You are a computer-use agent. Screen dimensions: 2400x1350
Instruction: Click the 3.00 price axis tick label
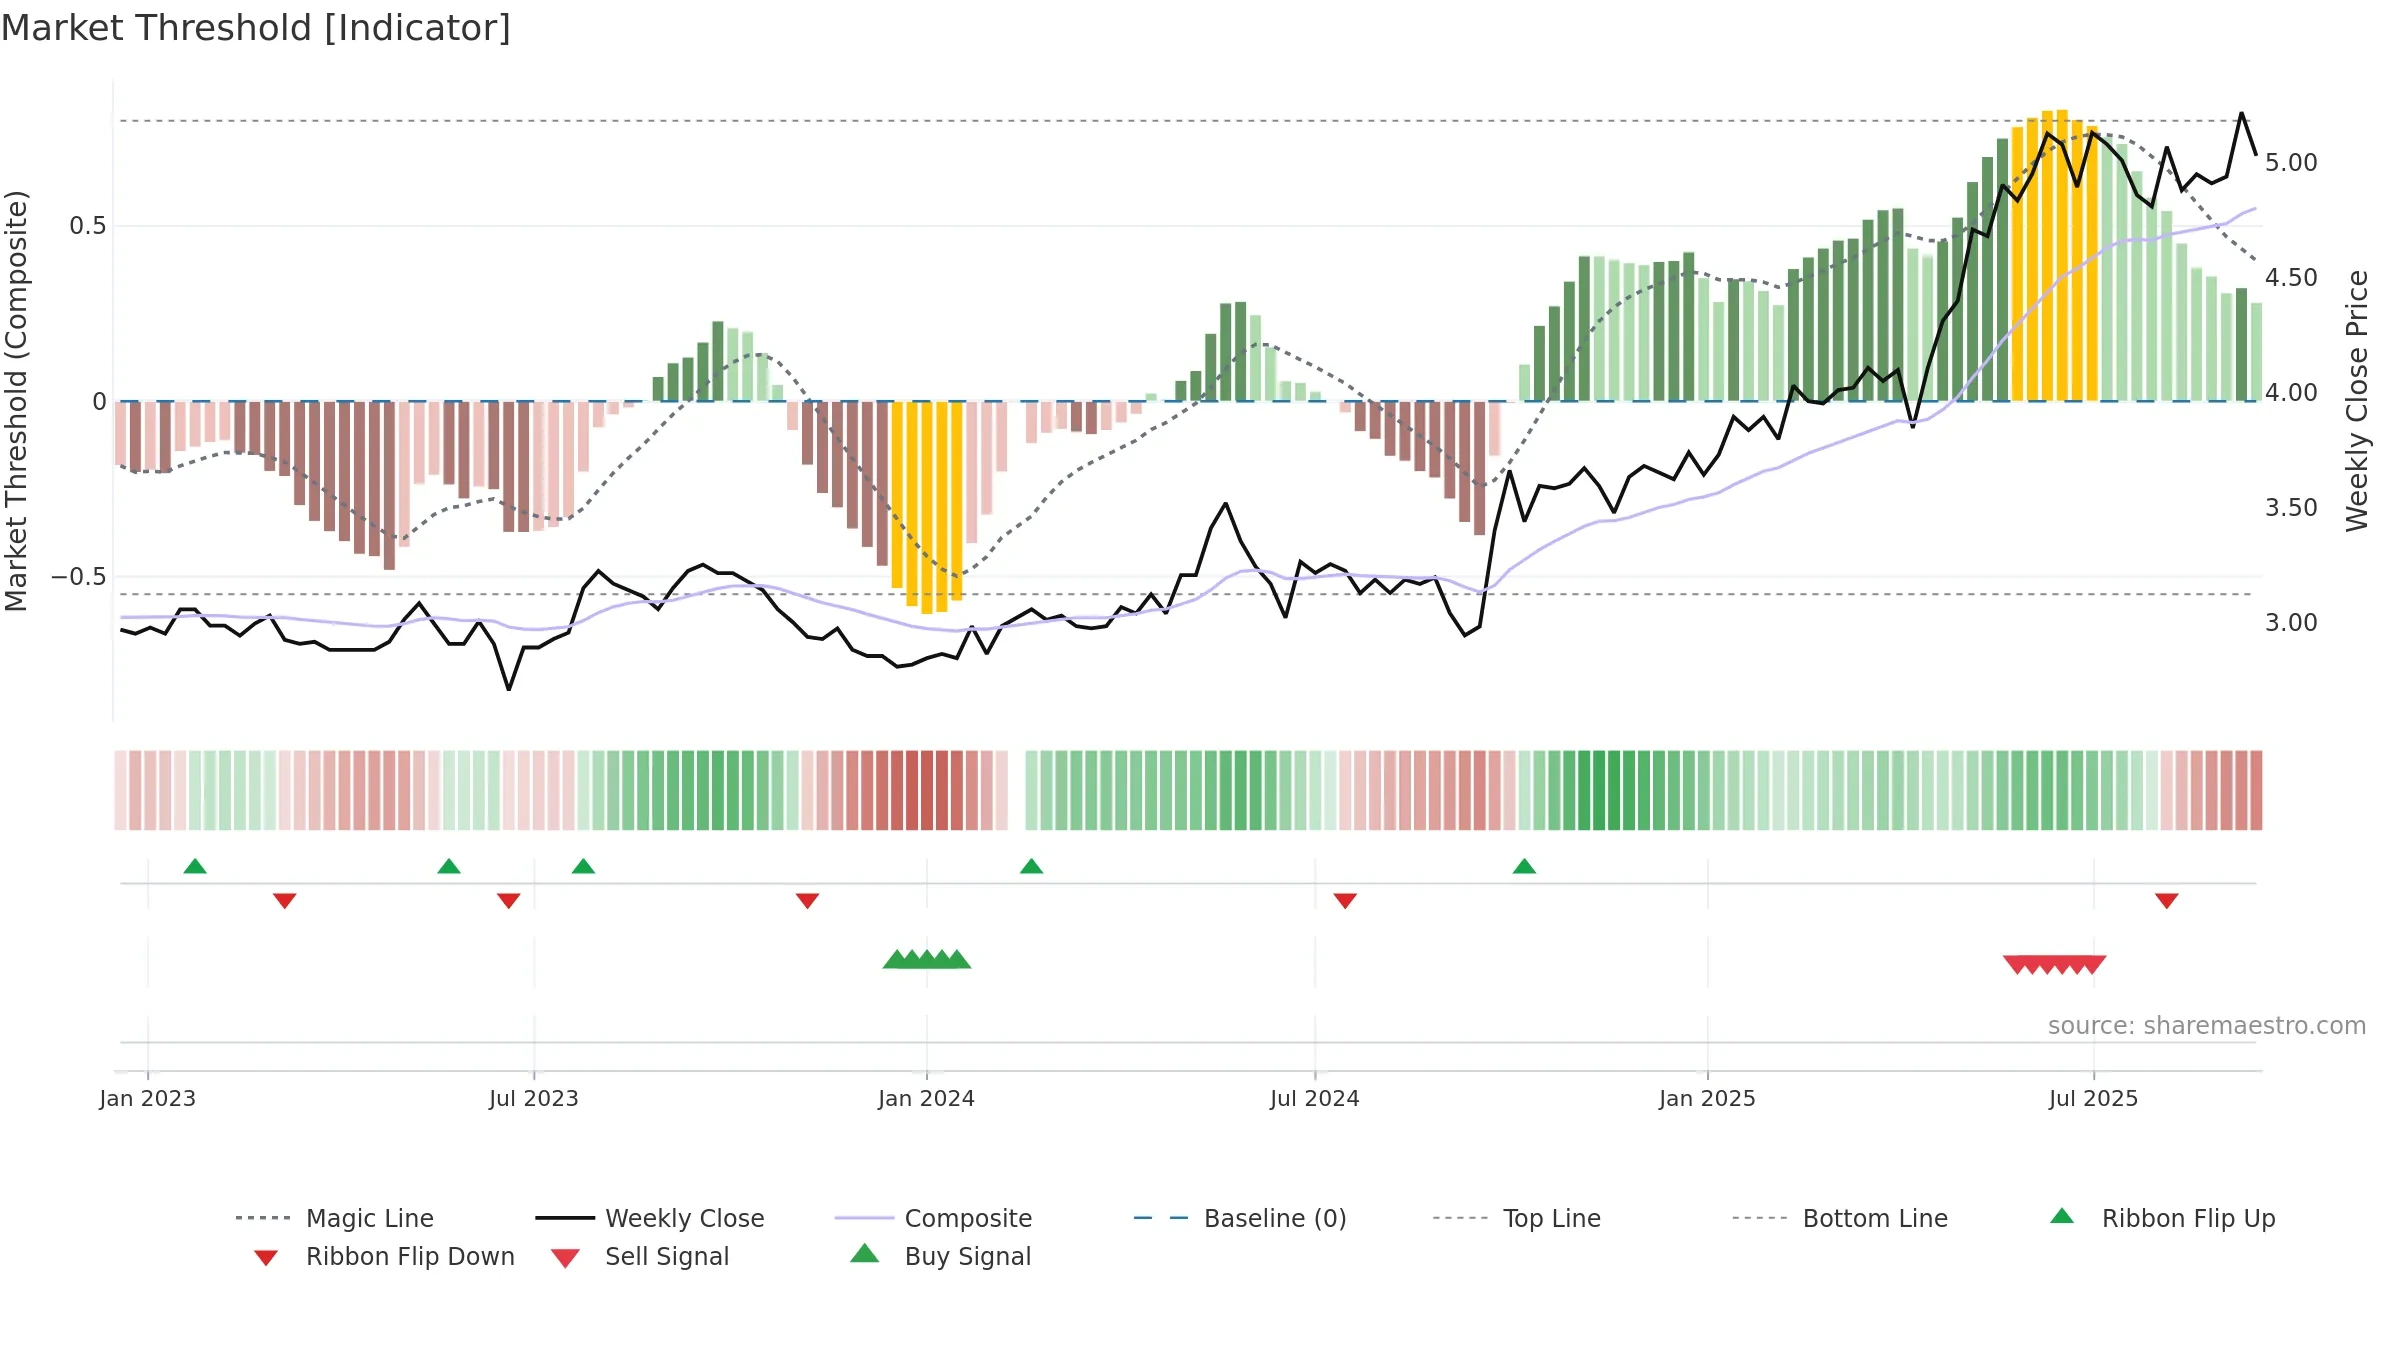(x=2291, y=623)
